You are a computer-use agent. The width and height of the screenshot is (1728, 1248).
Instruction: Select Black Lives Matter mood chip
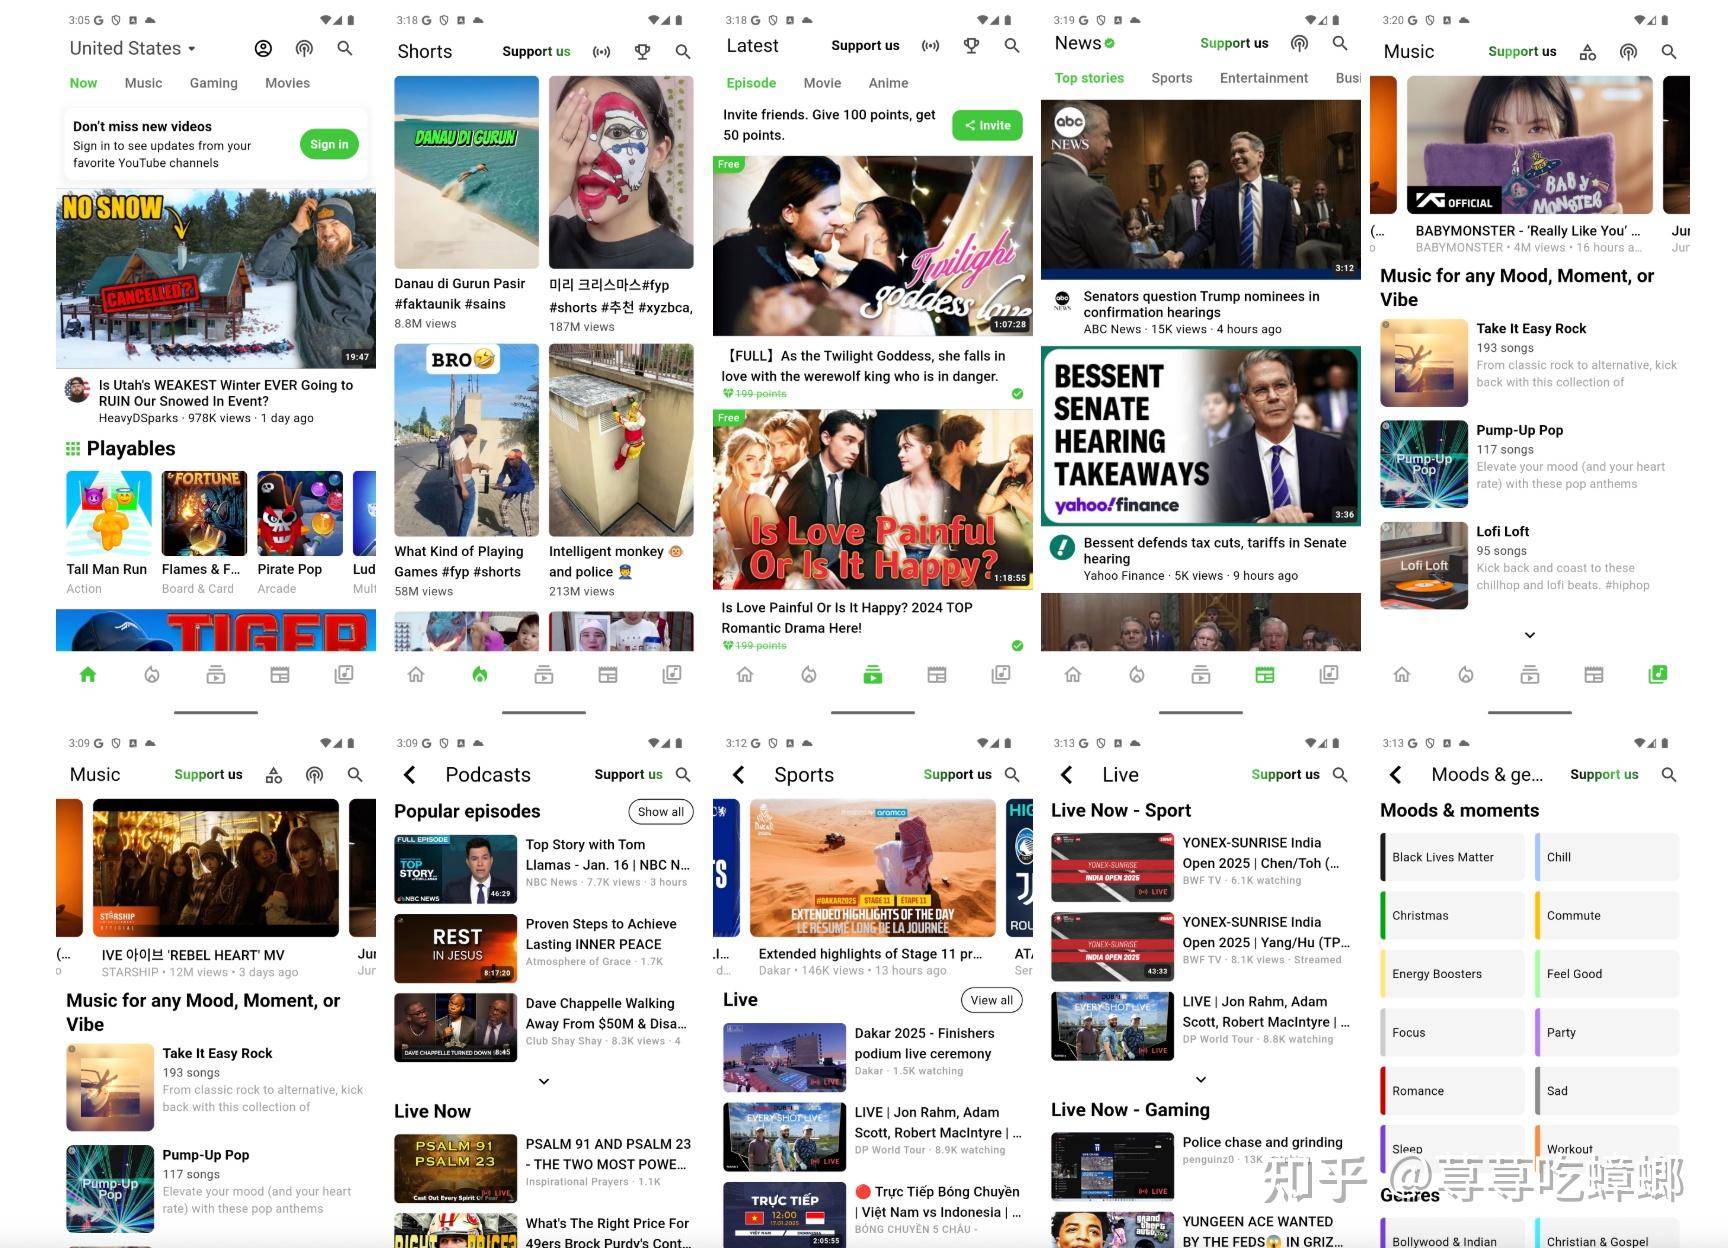1452,857
